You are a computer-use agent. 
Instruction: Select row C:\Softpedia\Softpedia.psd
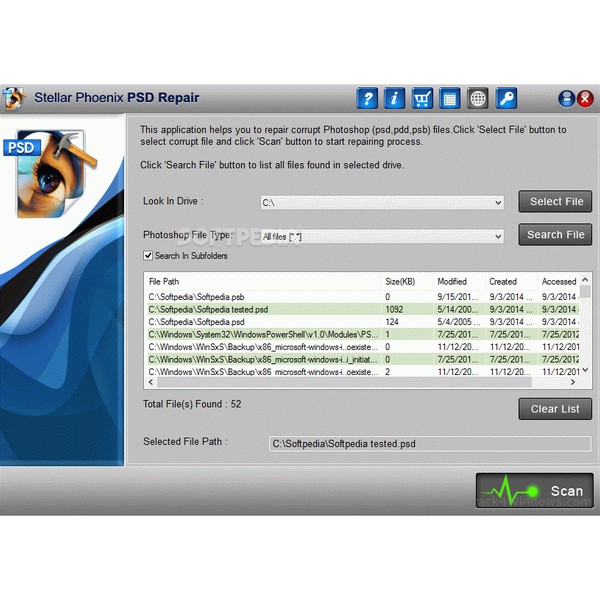363,322
